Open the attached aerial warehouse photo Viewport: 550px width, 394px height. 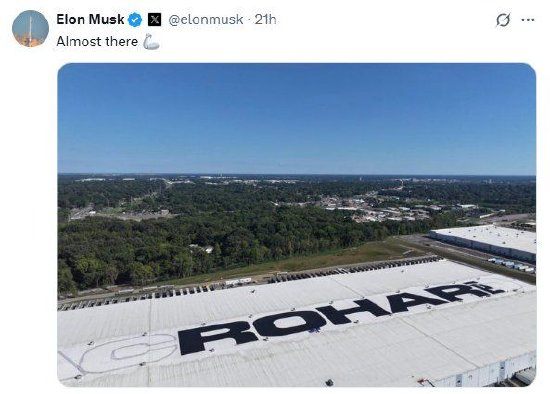point(297,225)
